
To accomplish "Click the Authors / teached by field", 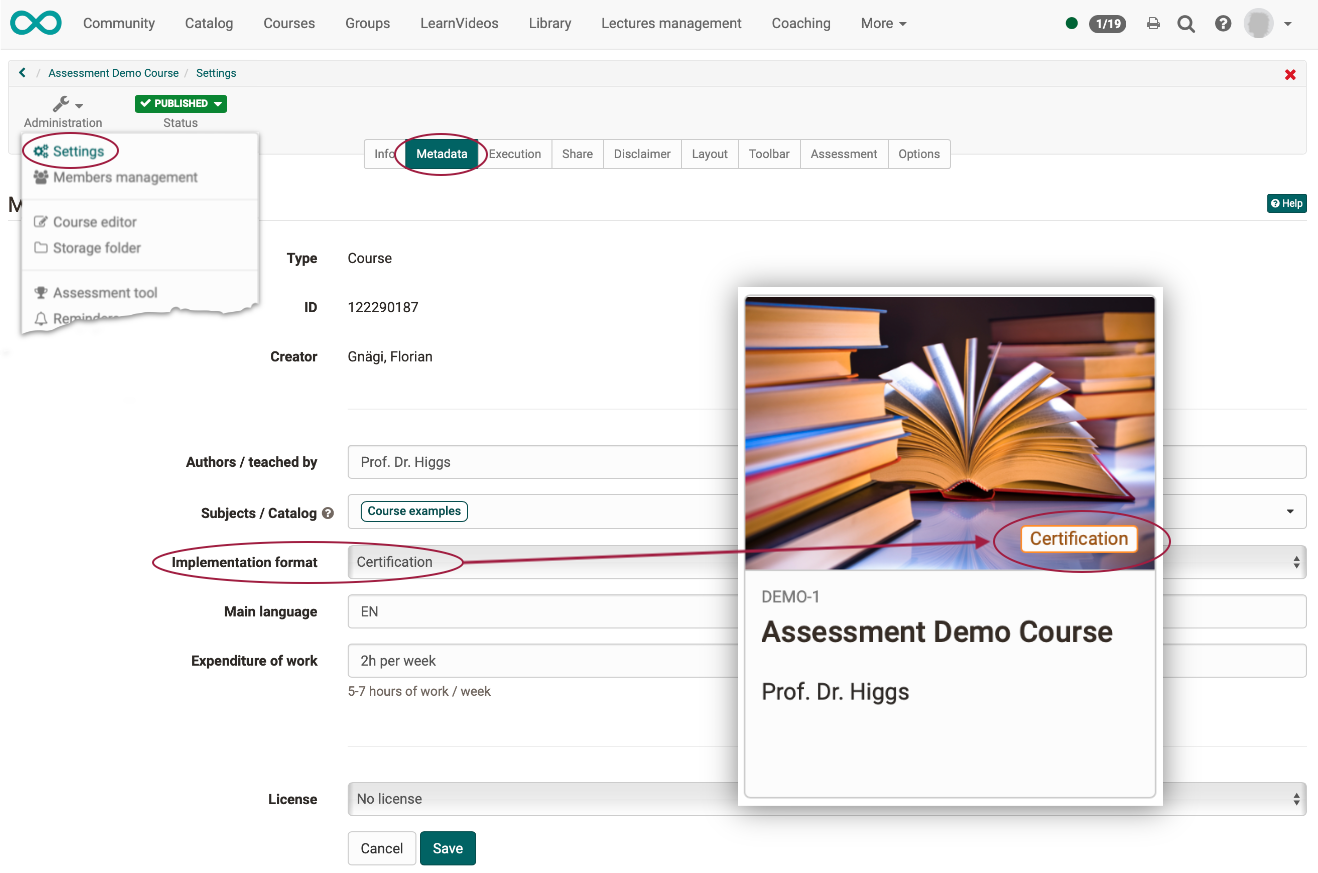I will (540, 462).
